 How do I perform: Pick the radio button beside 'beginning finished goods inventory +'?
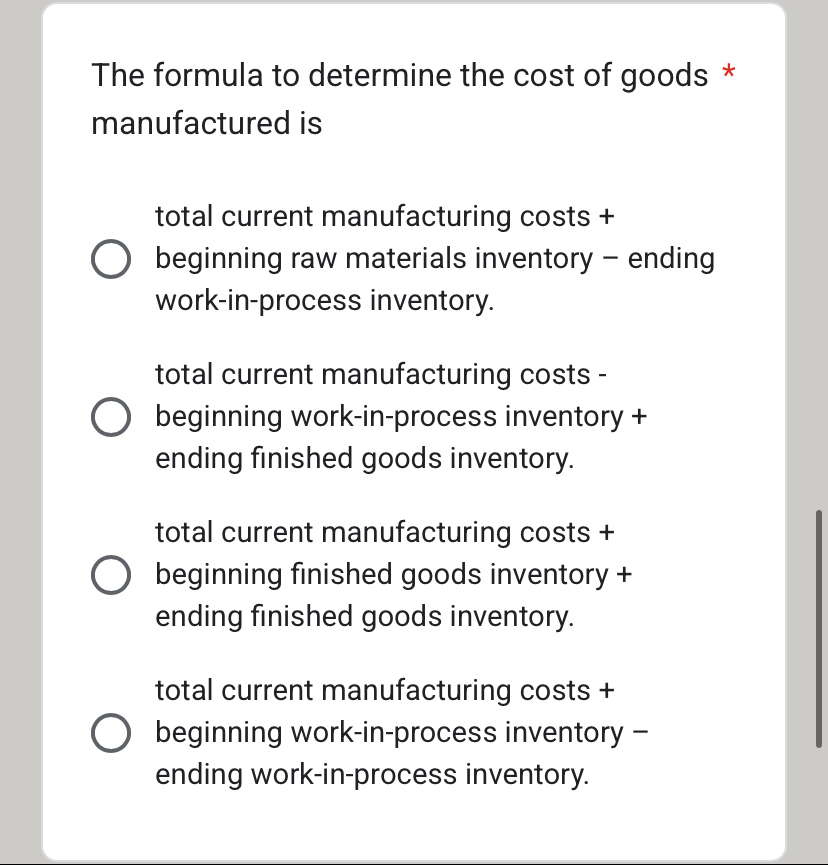click(x=110, y=575)
